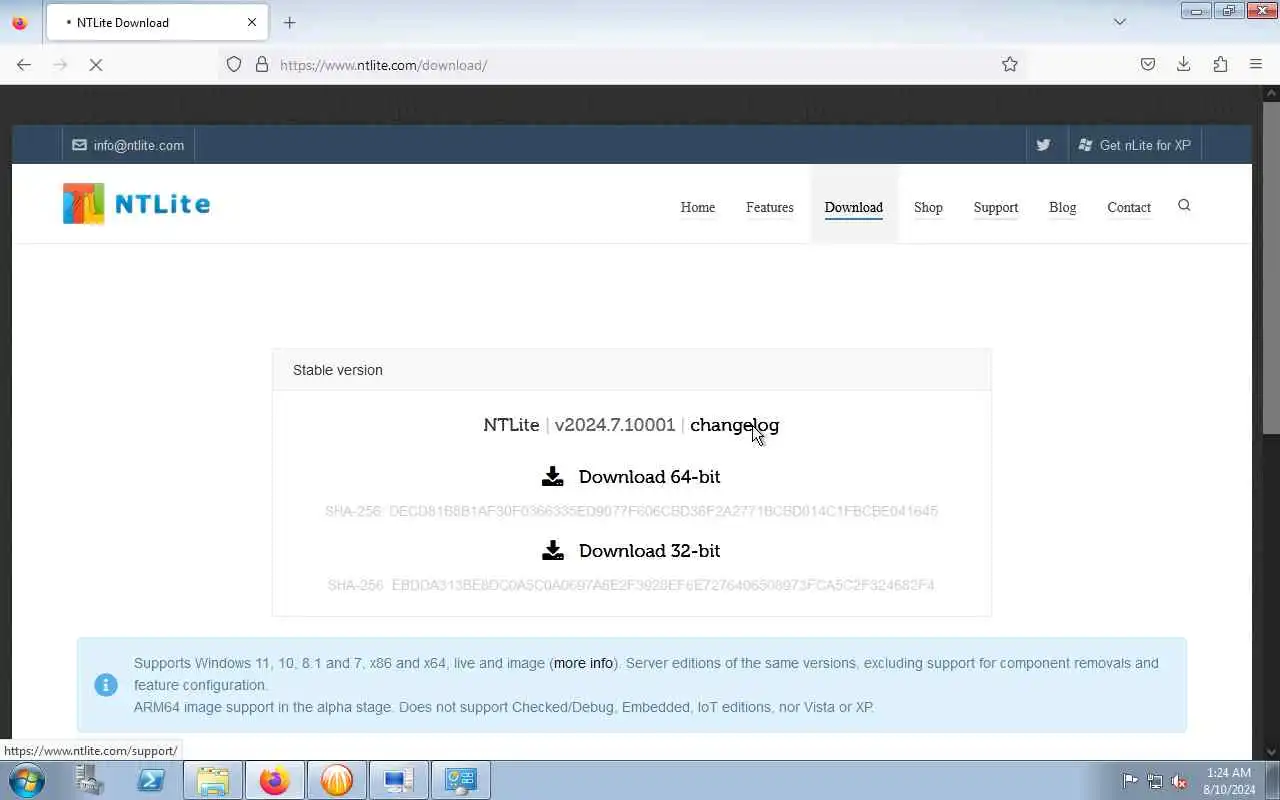This screenshot has width=1280, height=800.
Task: Click the site padlock icon
Action: point(262,65)
